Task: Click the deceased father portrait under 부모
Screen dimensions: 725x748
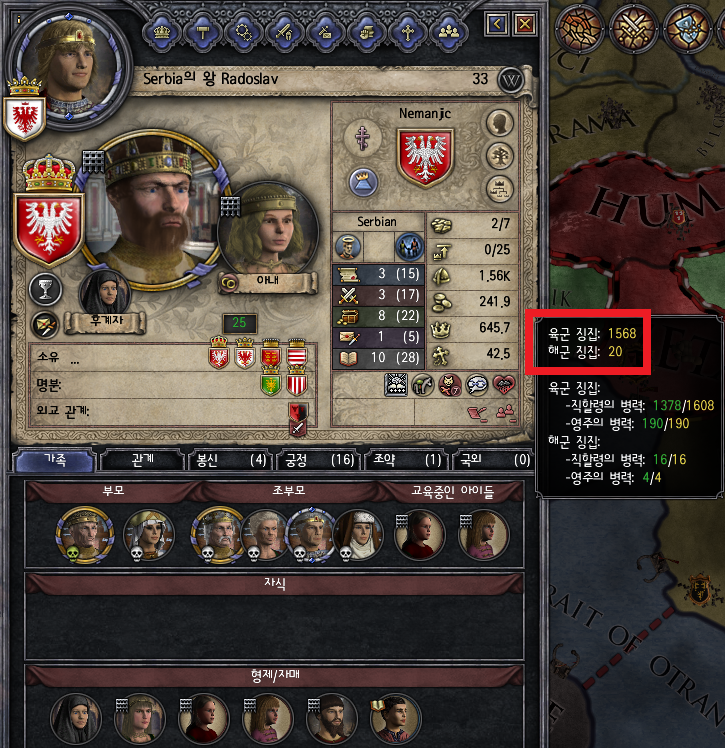Action: (x=84, y=533)
